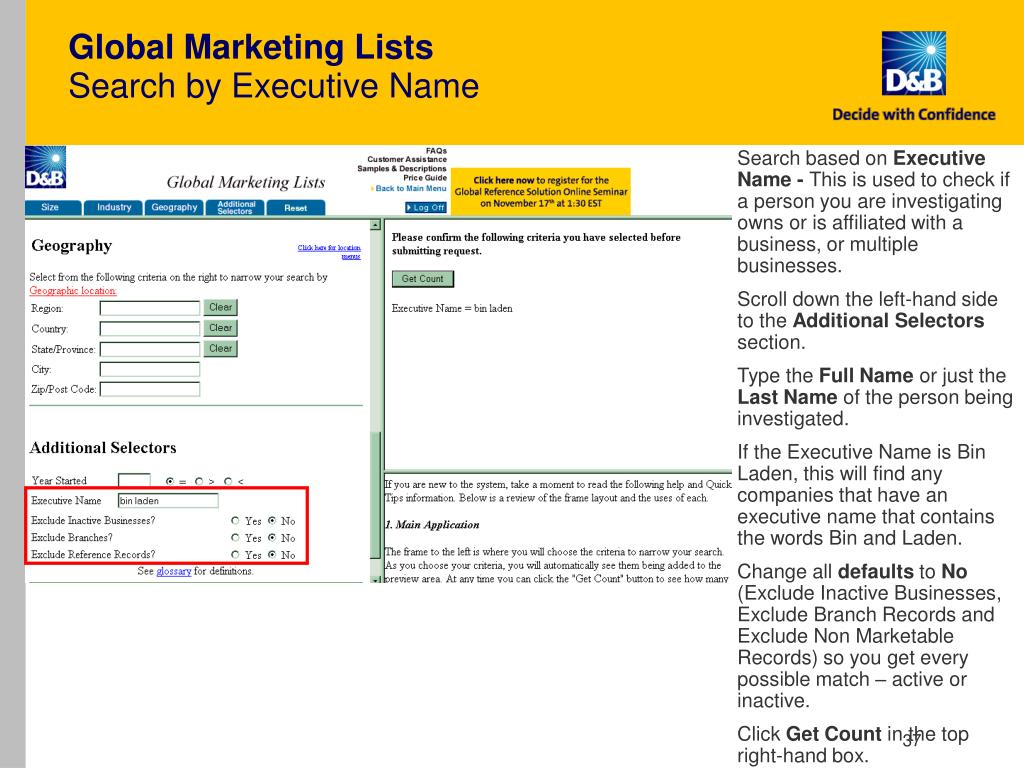Focus the Region input field
The height and width of the screenshot is (768, 1024).
point(150,308)
